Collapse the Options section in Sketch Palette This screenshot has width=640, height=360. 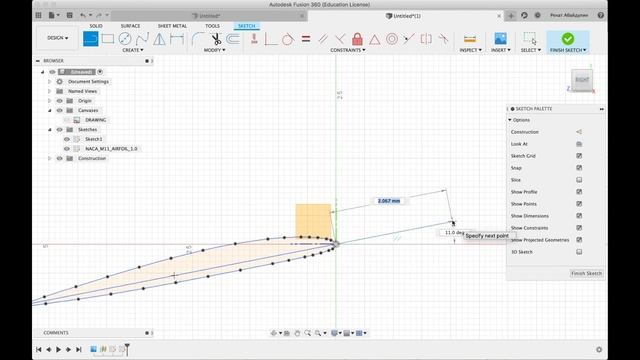coord(510,120)
